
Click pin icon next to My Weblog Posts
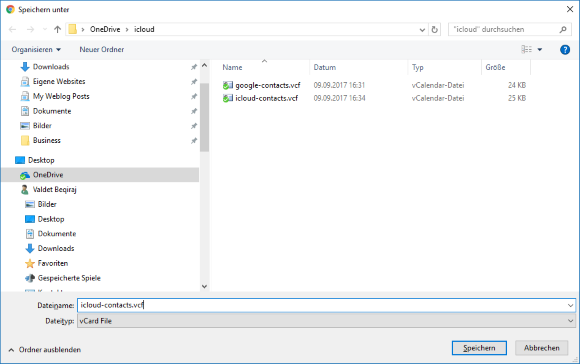click(193, 97)
